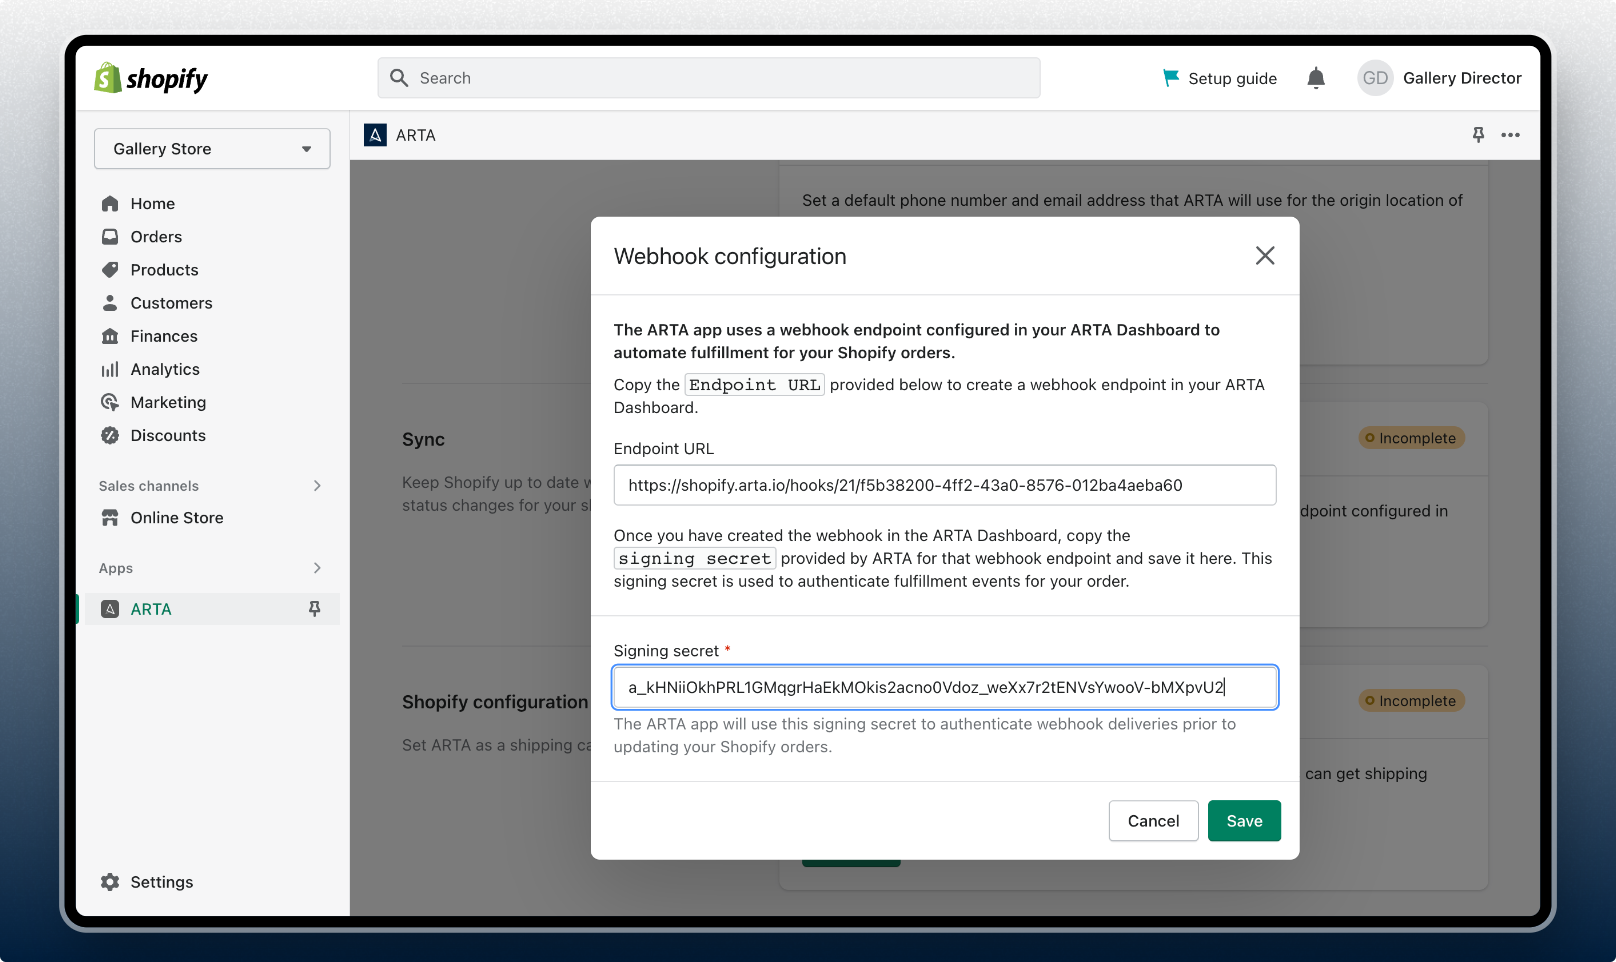Open Analytics from the sidebar

(110, 369)
